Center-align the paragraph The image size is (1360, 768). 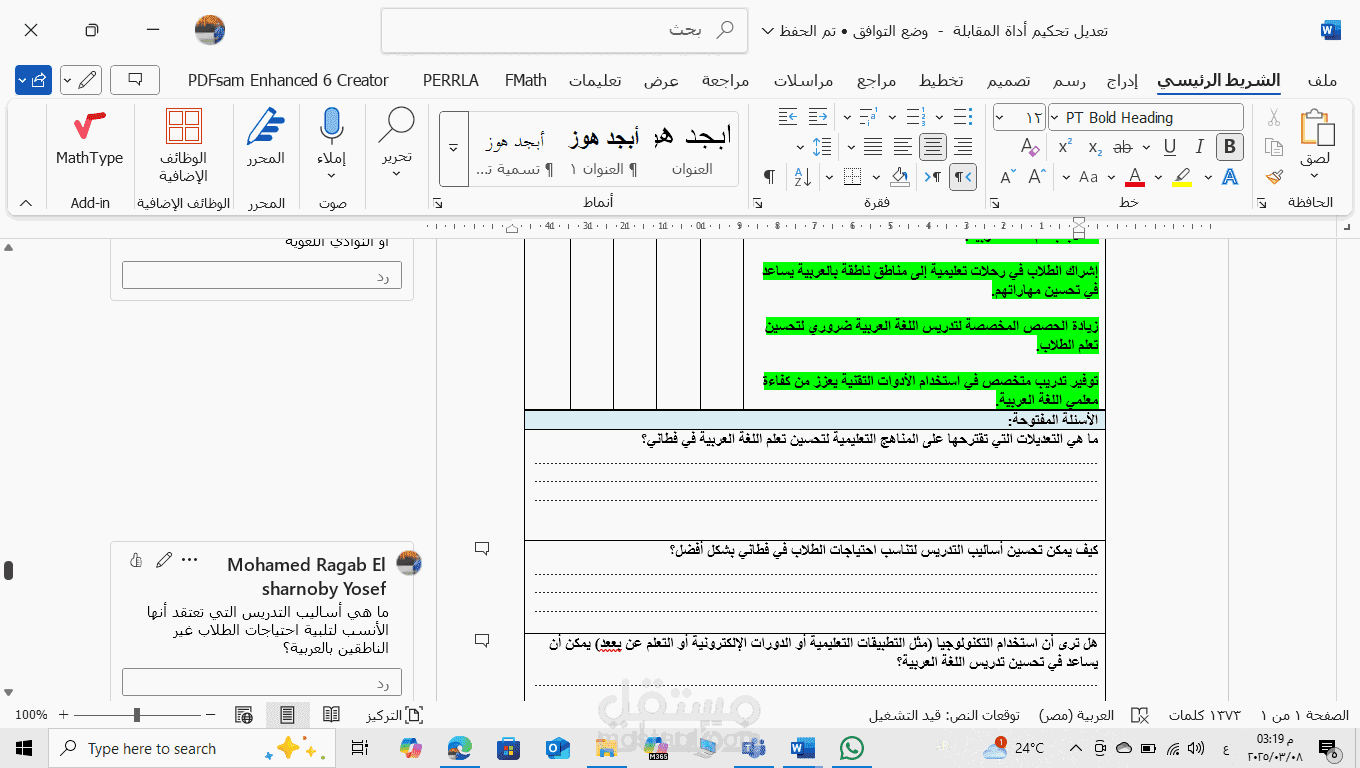point(932,147)
